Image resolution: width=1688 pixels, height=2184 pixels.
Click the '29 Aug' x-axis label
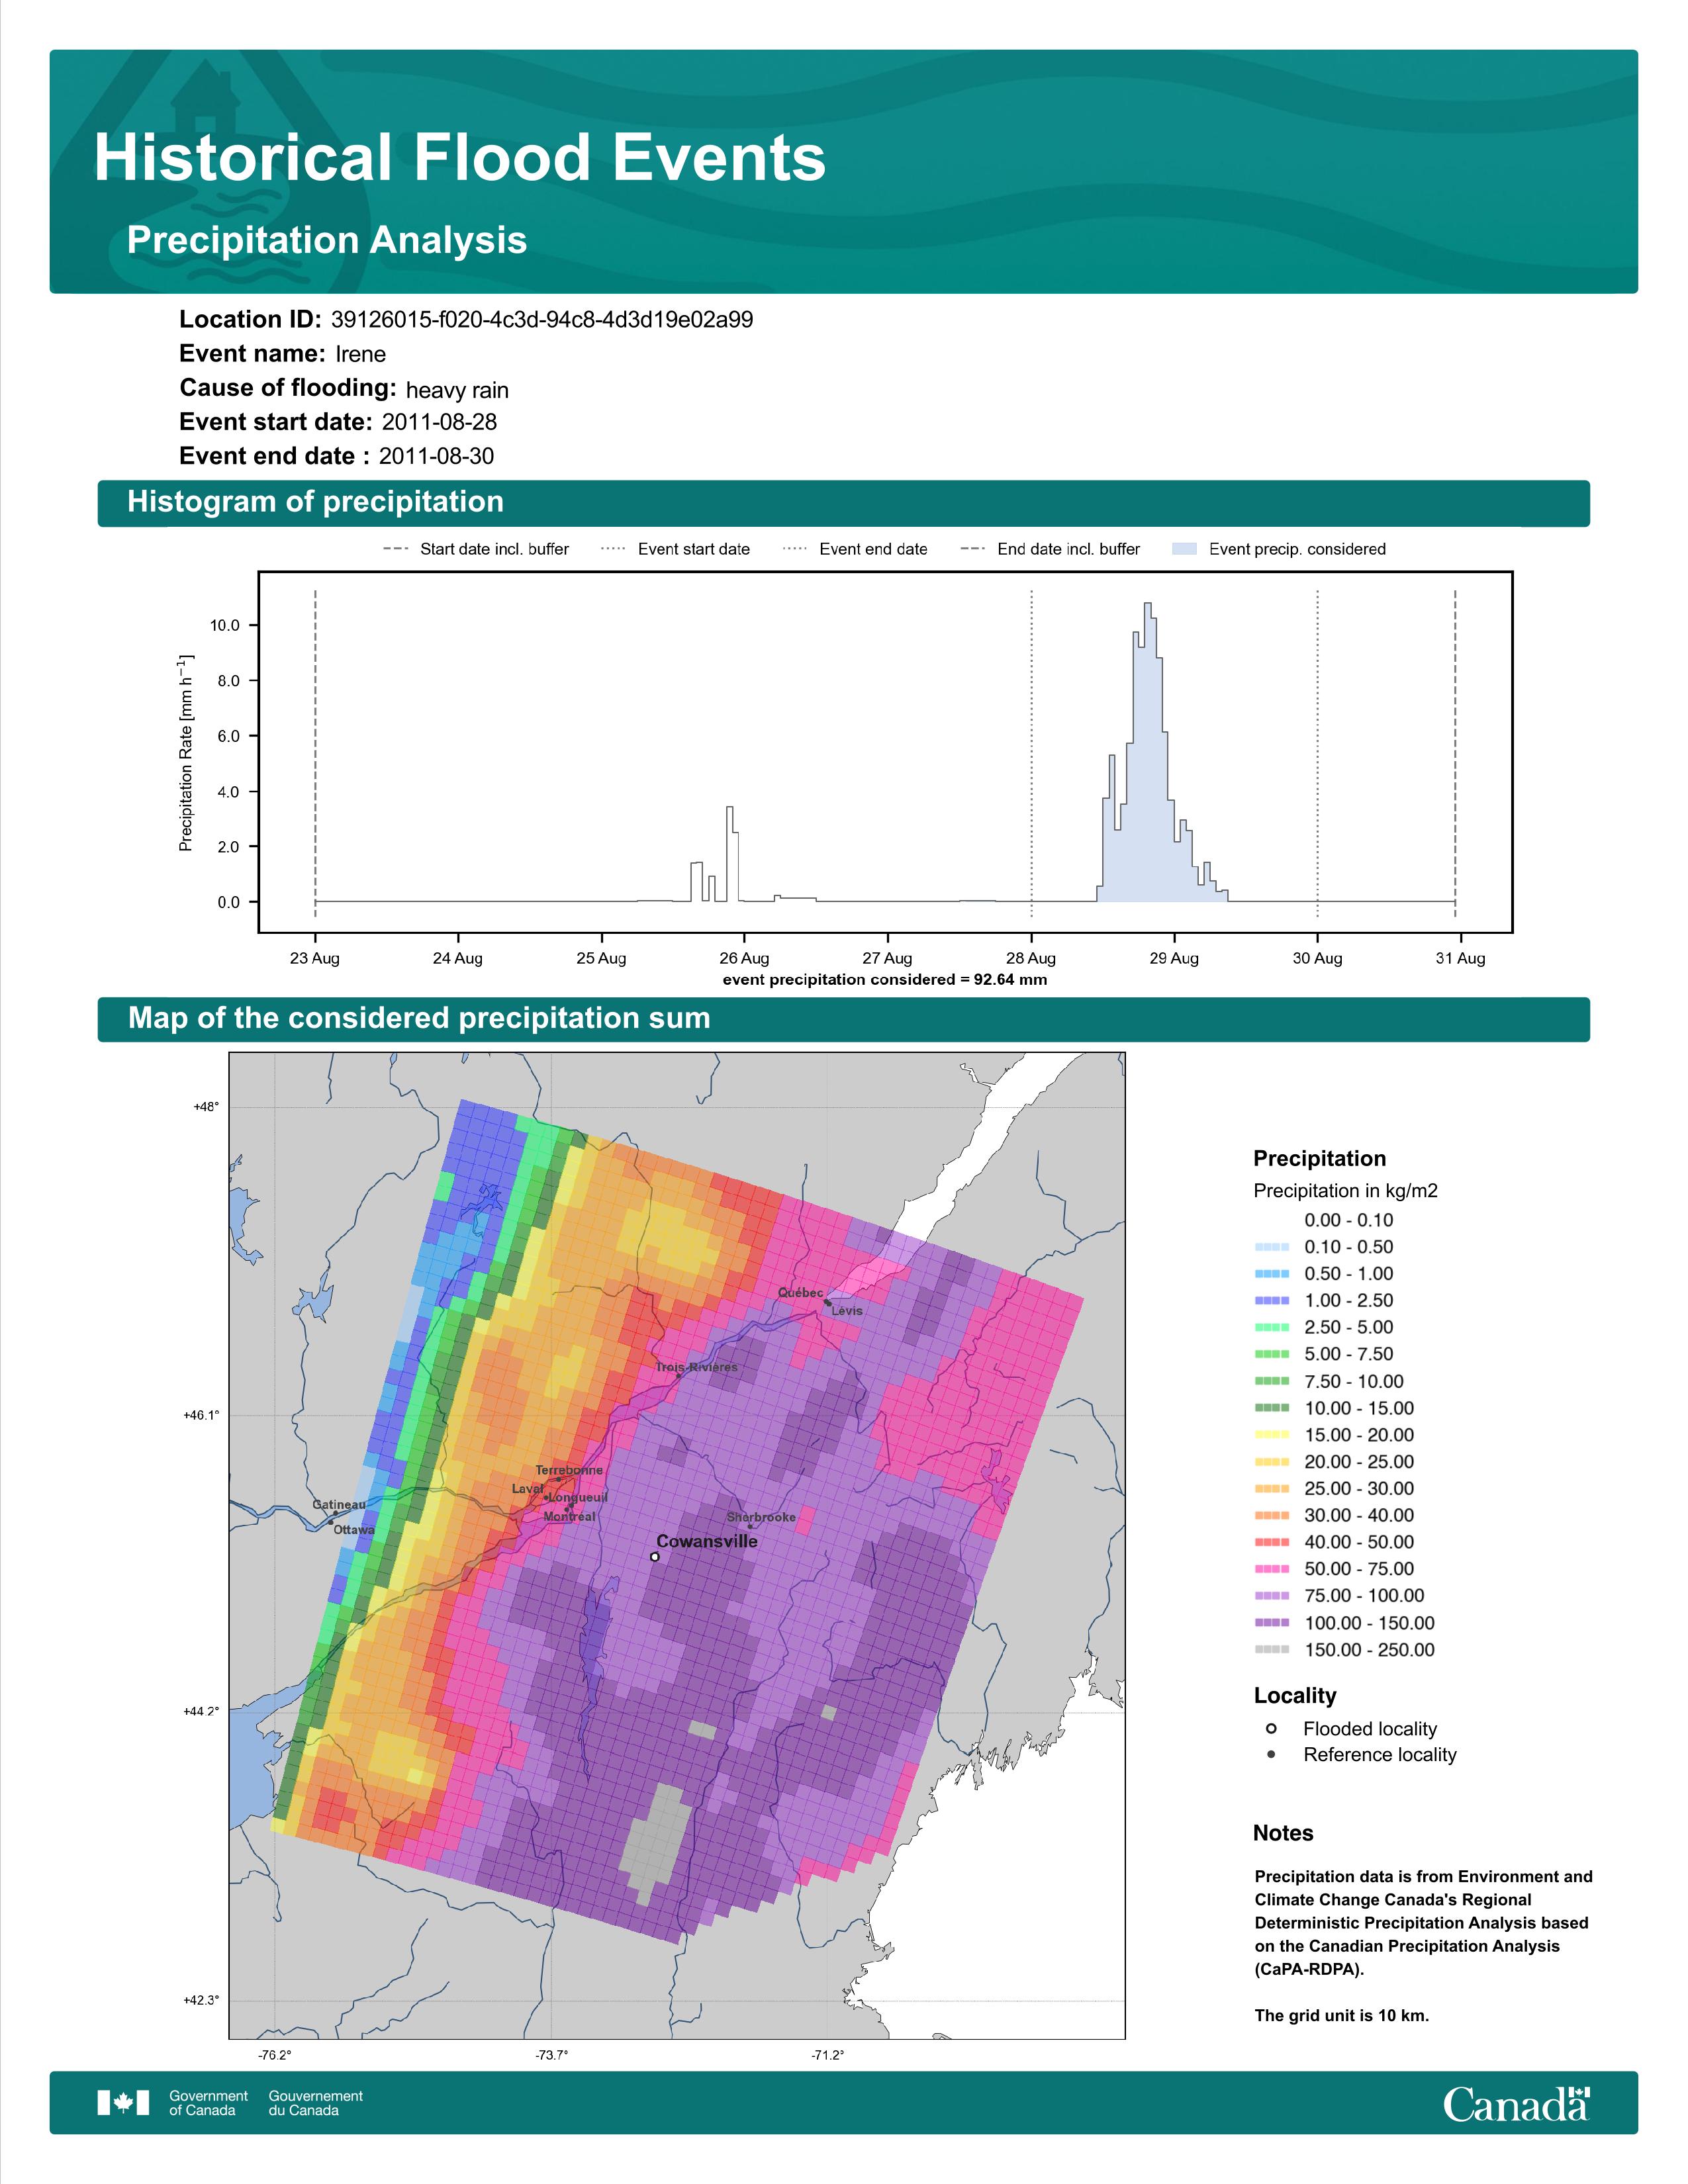click(x=1174, y=958)
